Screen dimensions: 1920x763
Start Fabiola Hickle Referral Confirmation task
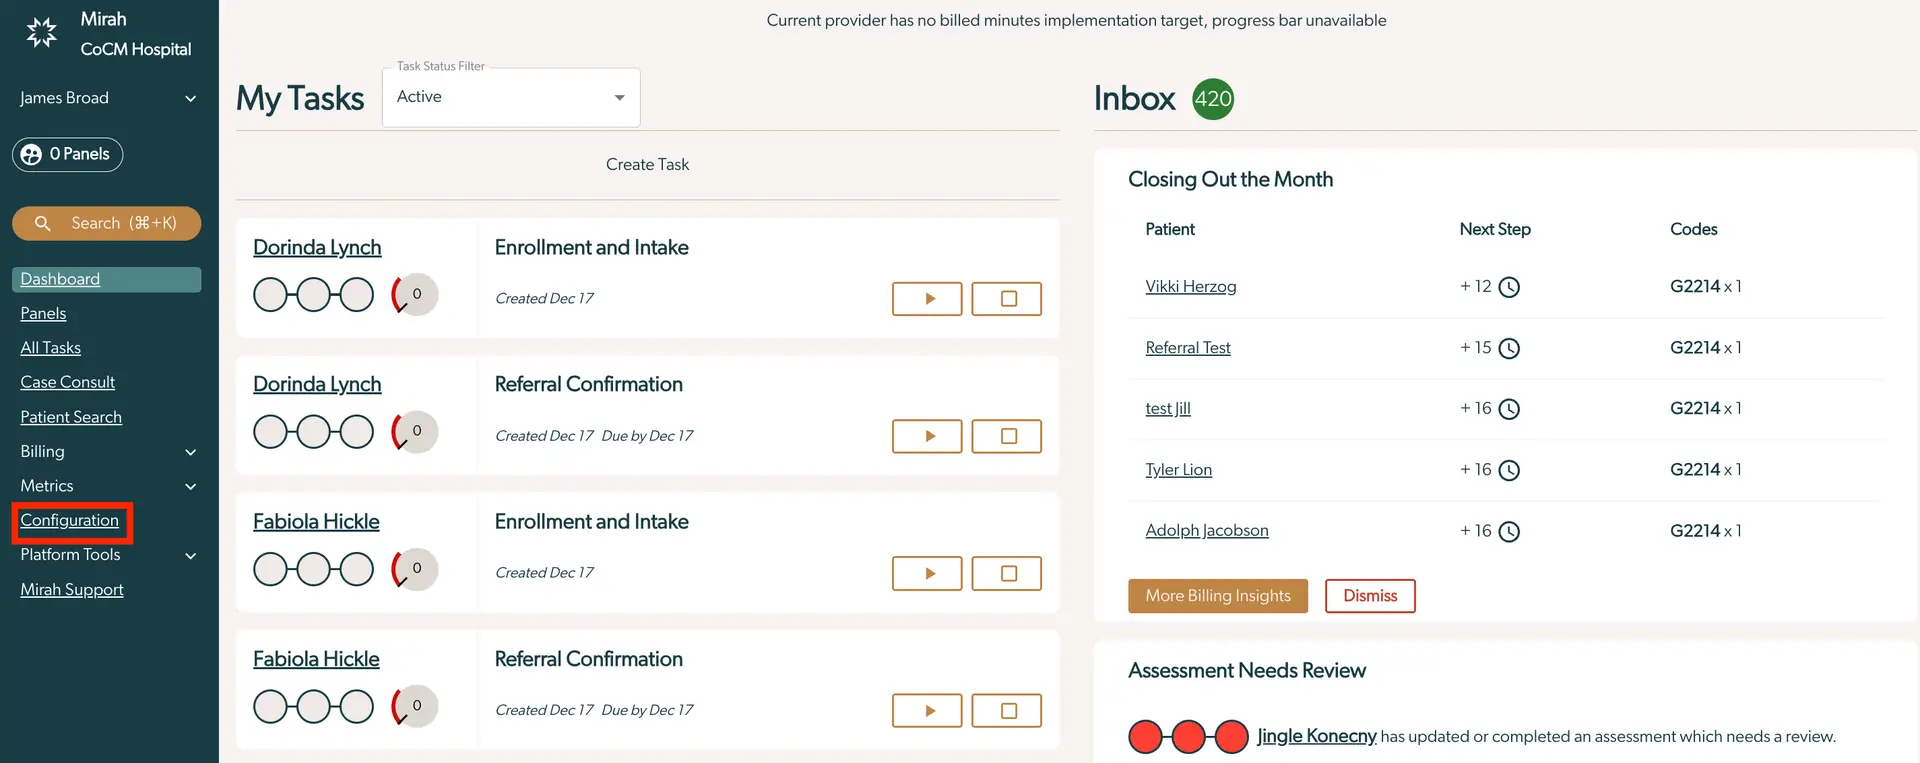[927, 710]
